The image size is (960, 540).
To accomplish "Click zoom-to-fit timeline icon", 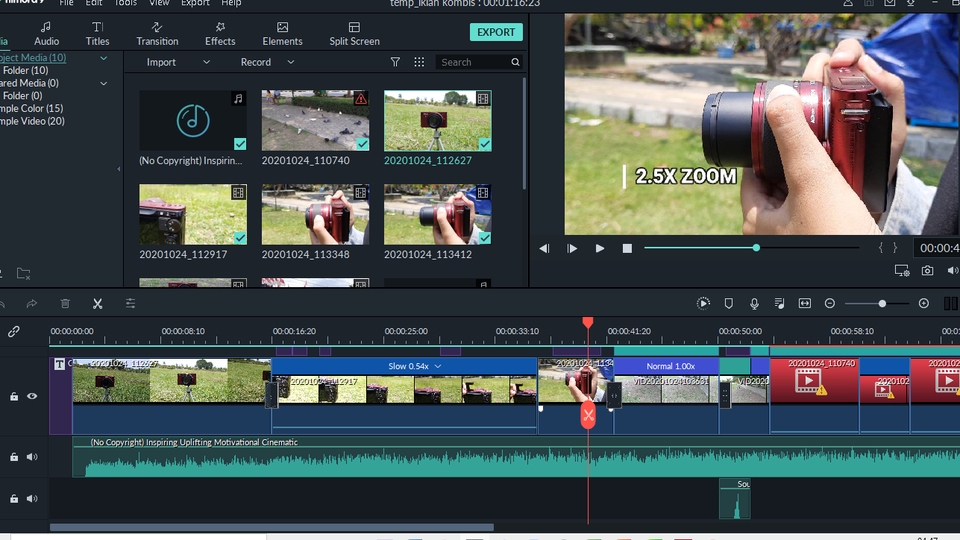I will (x=804, y=303).
